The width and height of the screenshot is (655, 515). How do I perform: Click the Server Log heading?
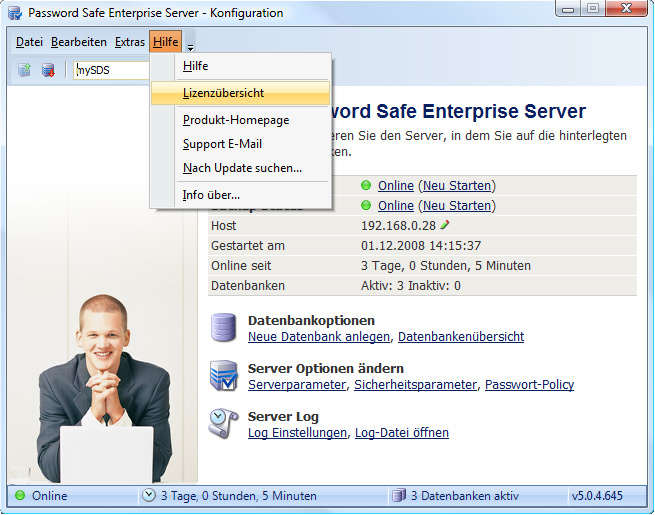tap(283, 416)
